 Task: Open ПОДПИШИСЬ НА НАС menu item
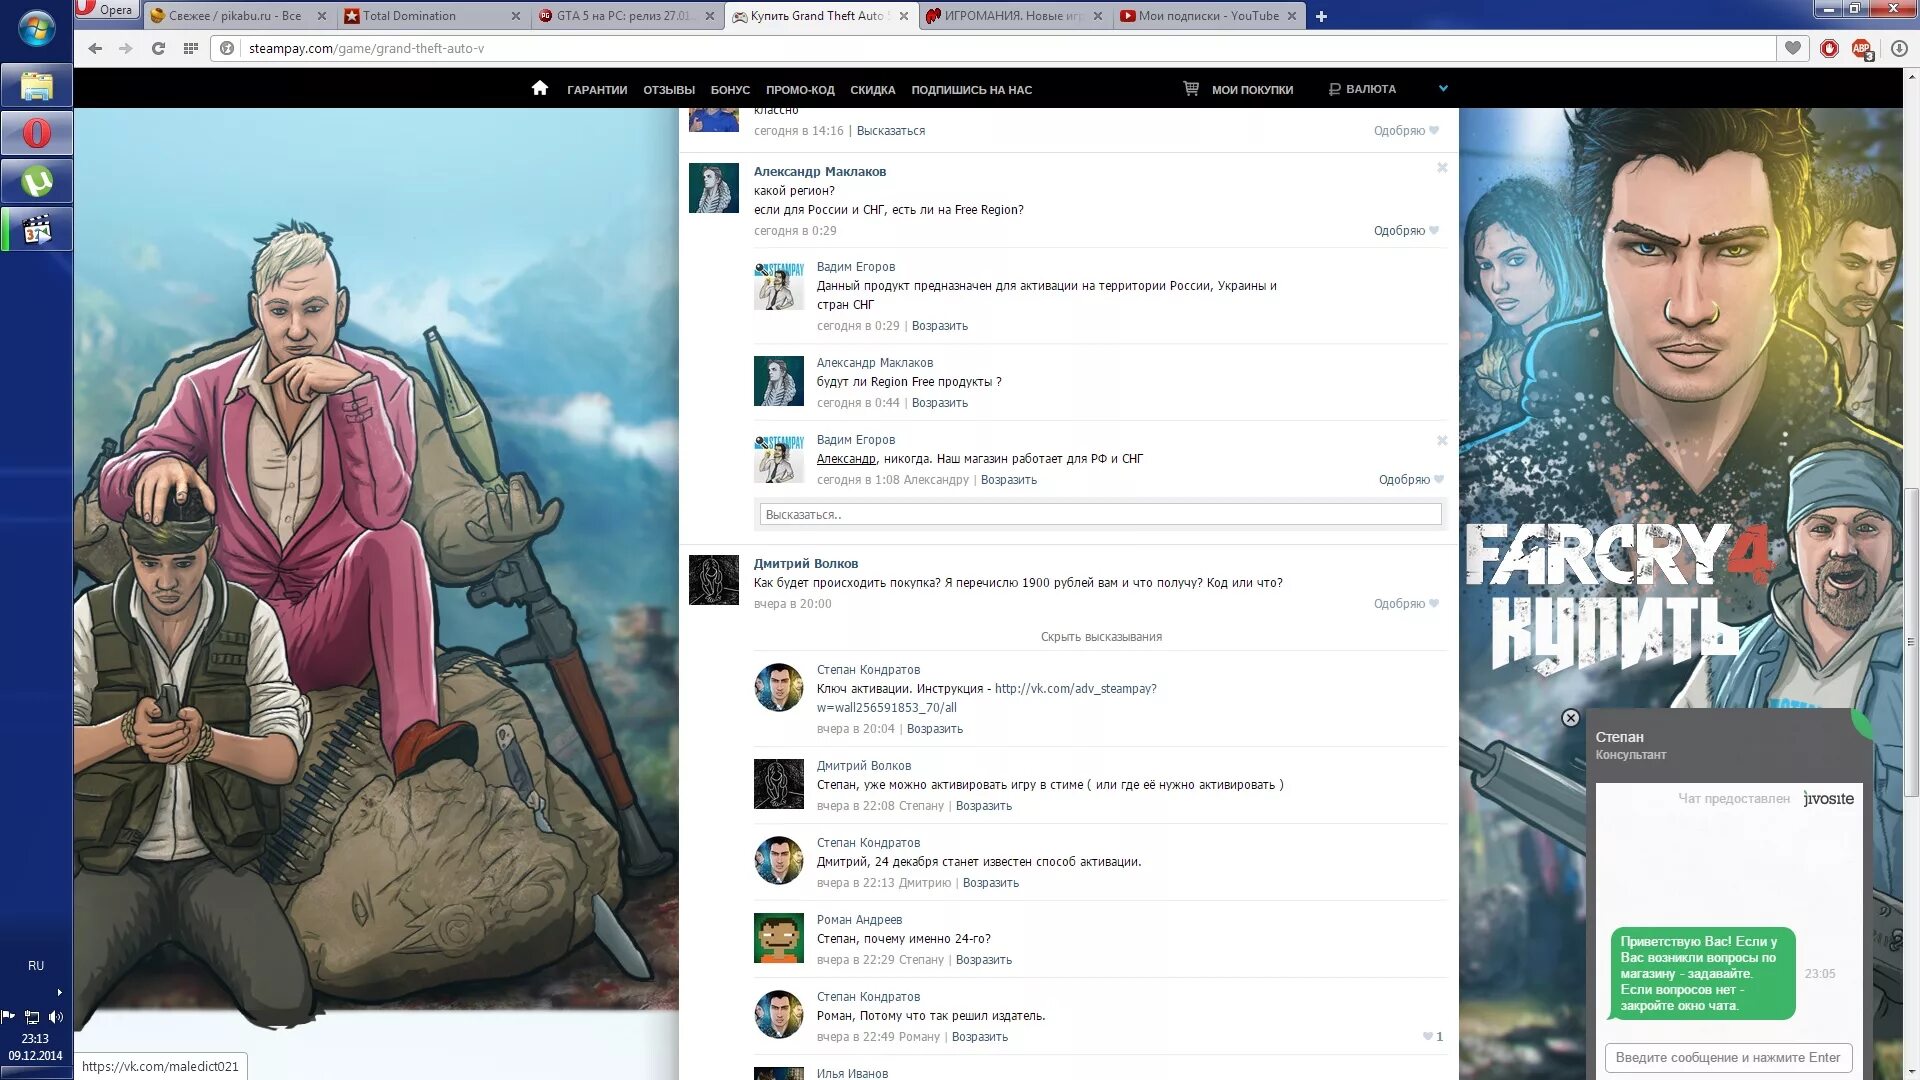[x=971, y=90]
